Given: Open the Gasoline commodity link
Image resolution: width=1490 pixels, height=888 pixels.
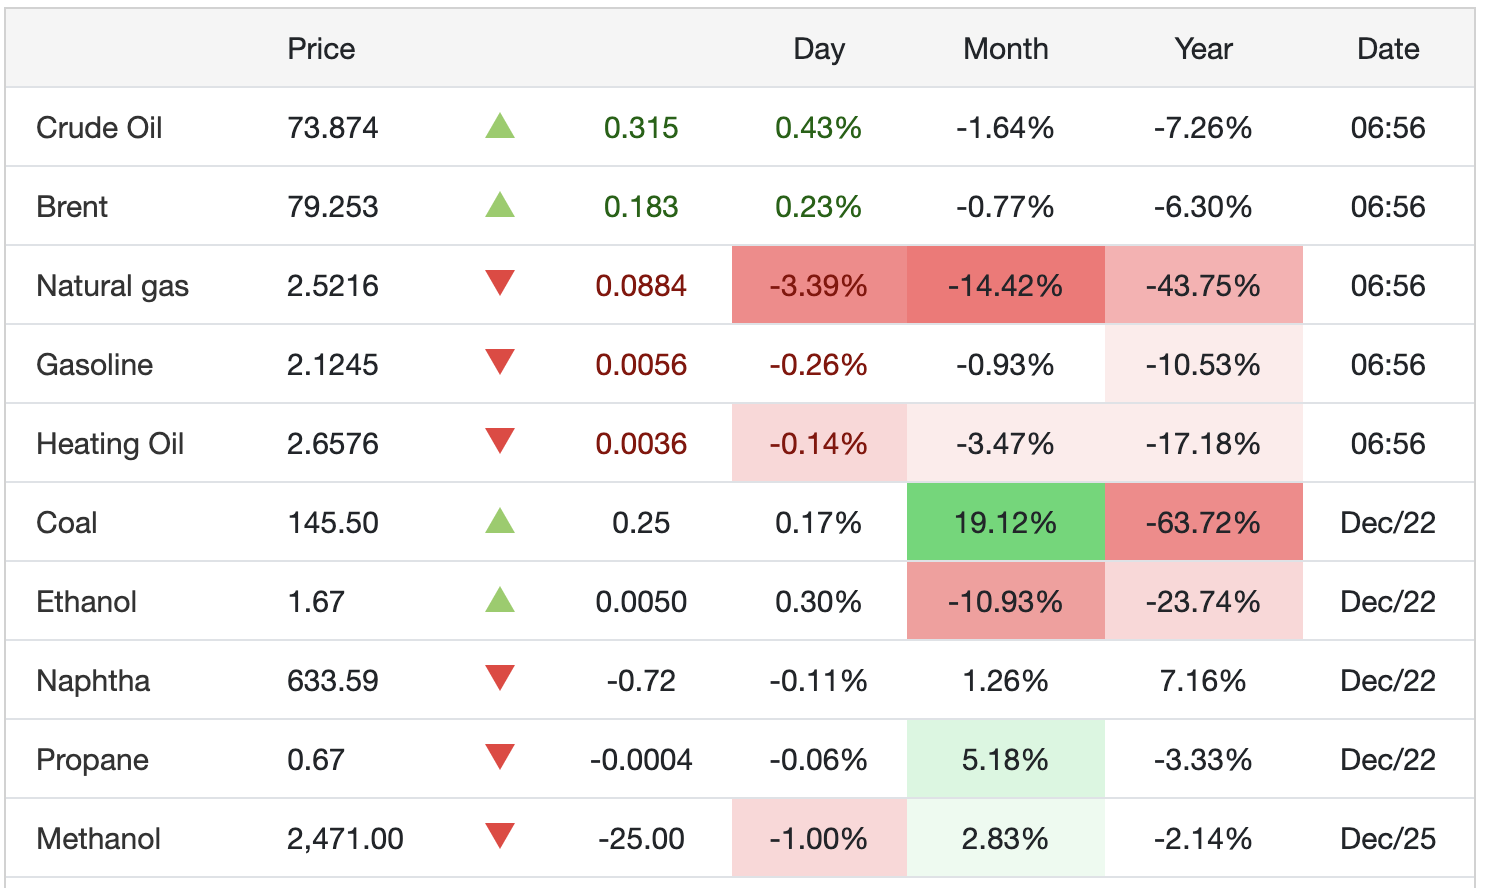Looking at the screenshot, I should (x=94, y=365).
